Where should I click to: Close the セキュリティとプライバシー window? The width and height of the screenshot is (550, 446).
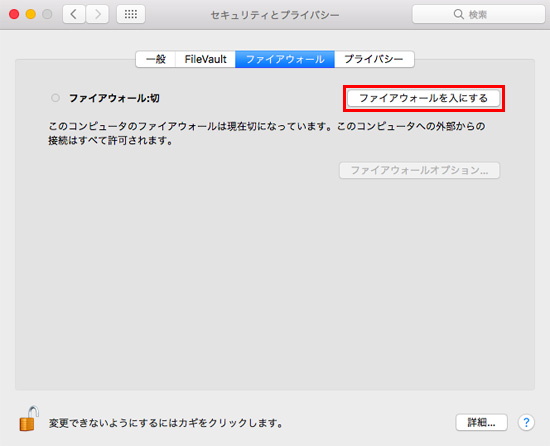[x=14, y=14]
